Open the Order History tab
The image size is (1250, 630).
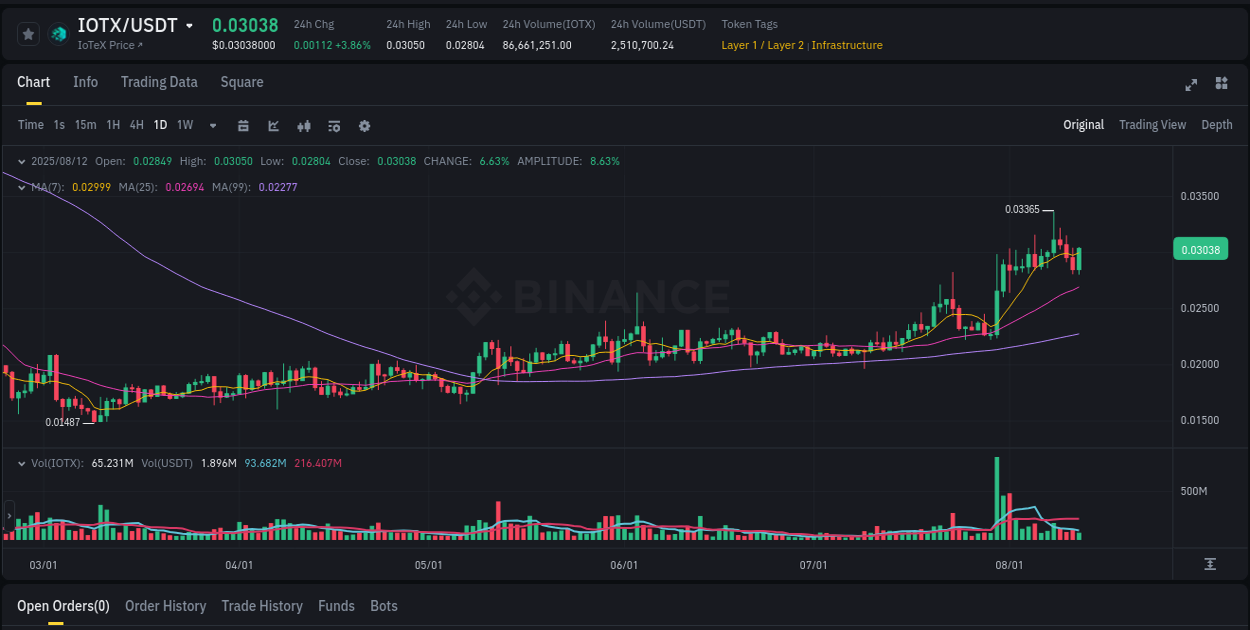(x=165, y=606)
